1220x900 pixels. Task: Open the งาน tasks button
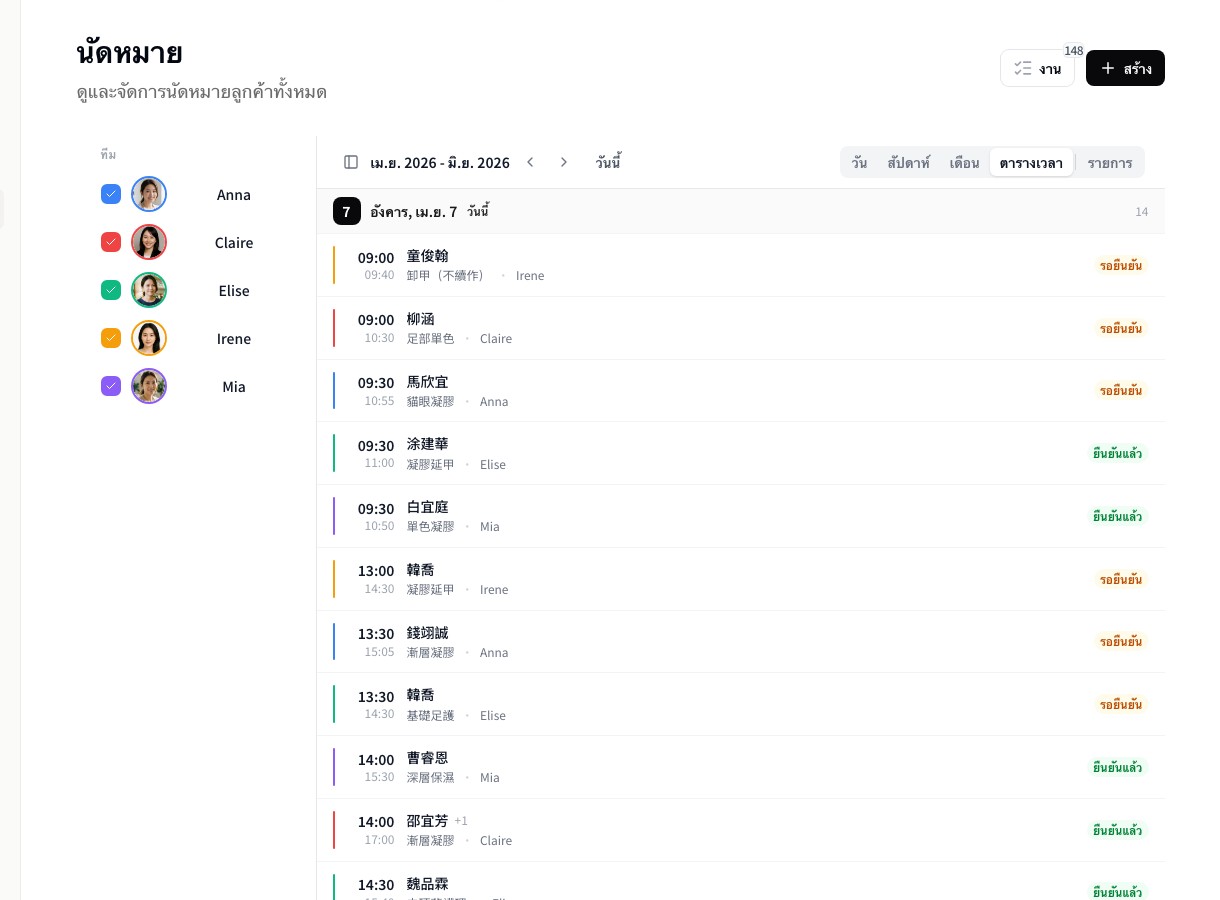point(1037,68)
